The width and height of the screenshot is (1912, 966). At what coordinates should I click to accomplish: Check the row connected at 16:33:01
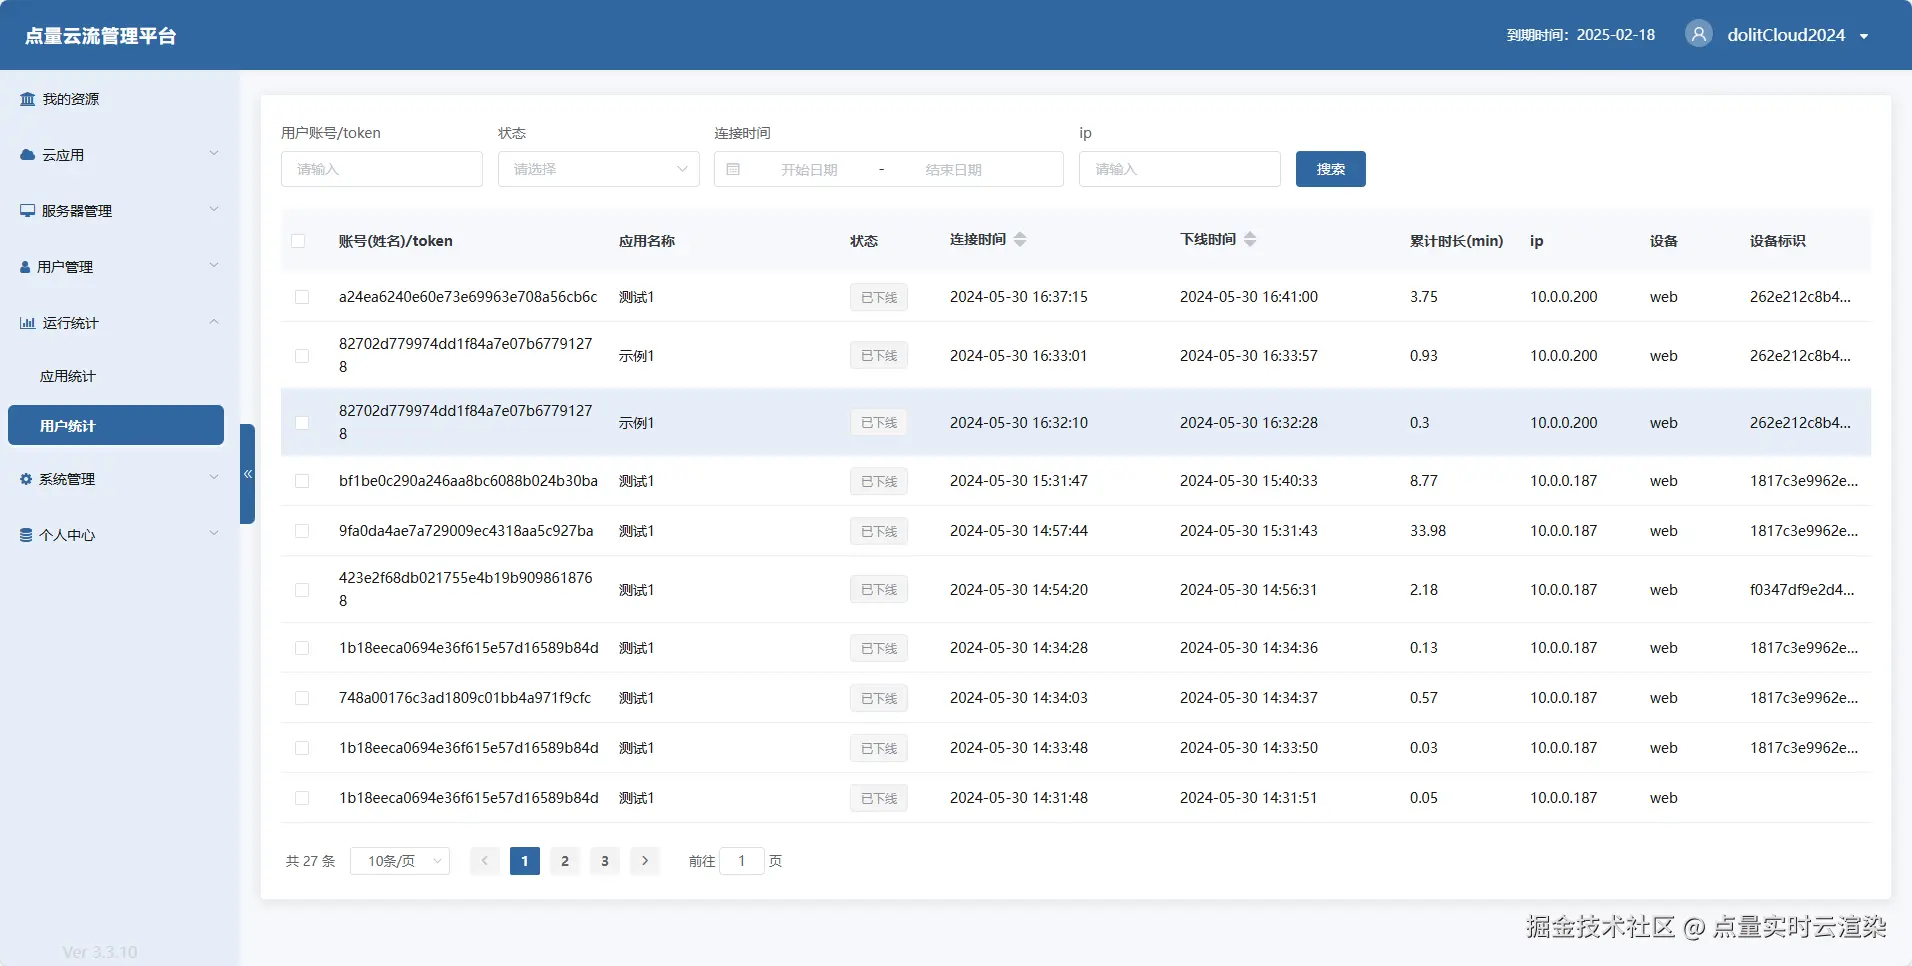[302, 356]
